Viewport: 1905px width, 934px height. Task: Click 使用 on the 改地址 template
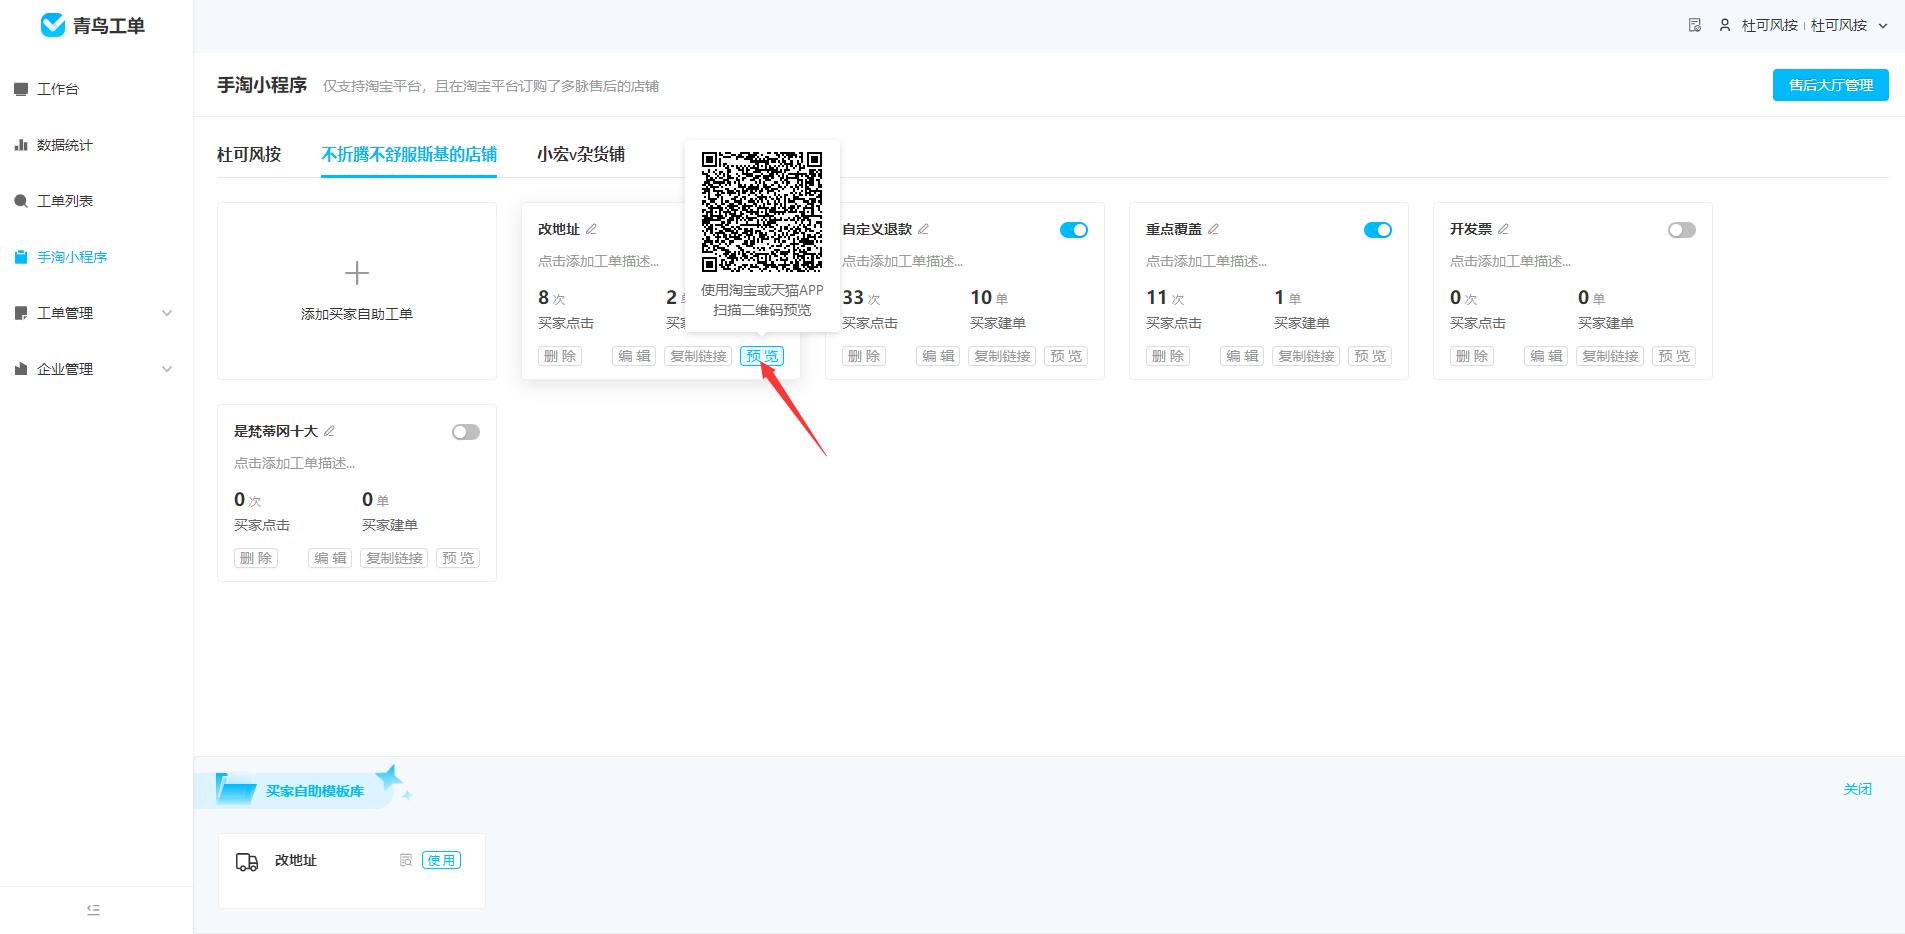pyautogui.click(x=441, y=860)
